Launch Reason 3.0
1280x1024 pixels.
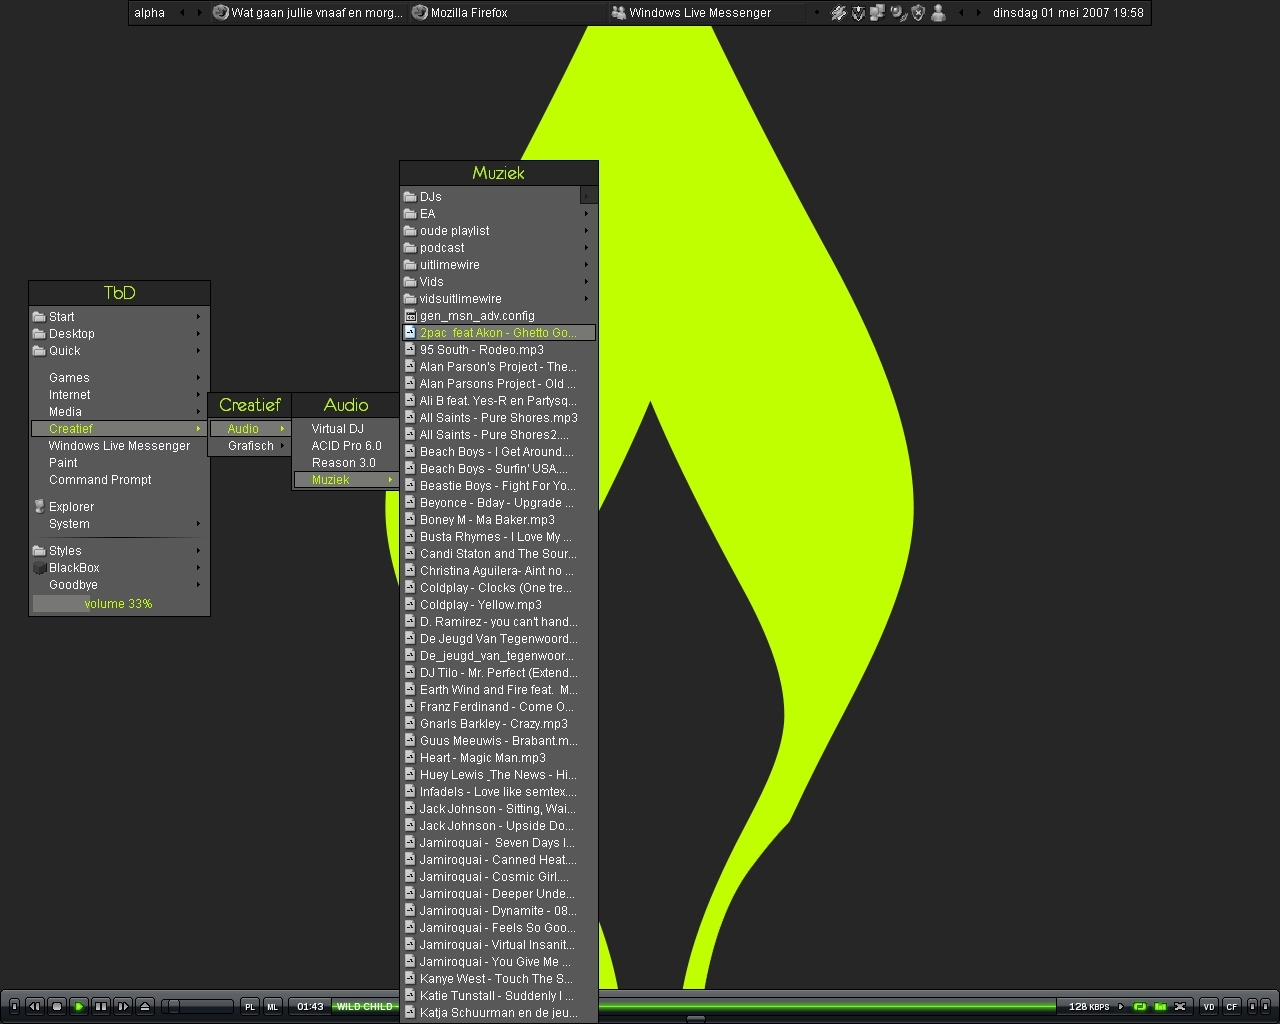coord(346,463)
